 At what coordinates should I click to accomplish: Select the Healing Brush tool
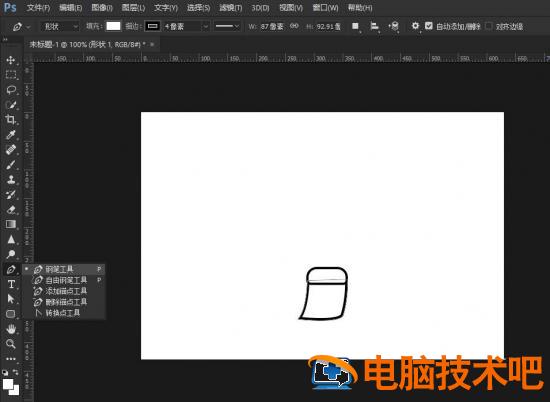point(11,150)
